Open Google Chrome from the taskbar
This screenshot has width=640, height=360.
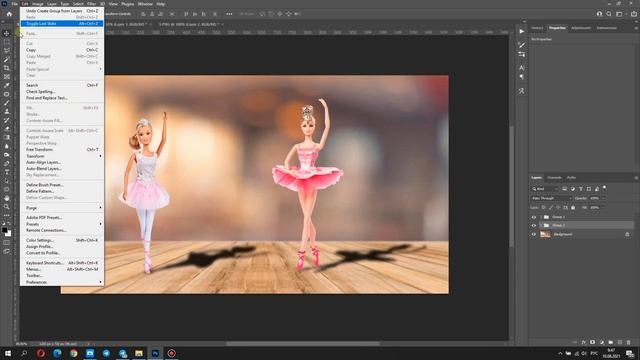click(73, 353)
